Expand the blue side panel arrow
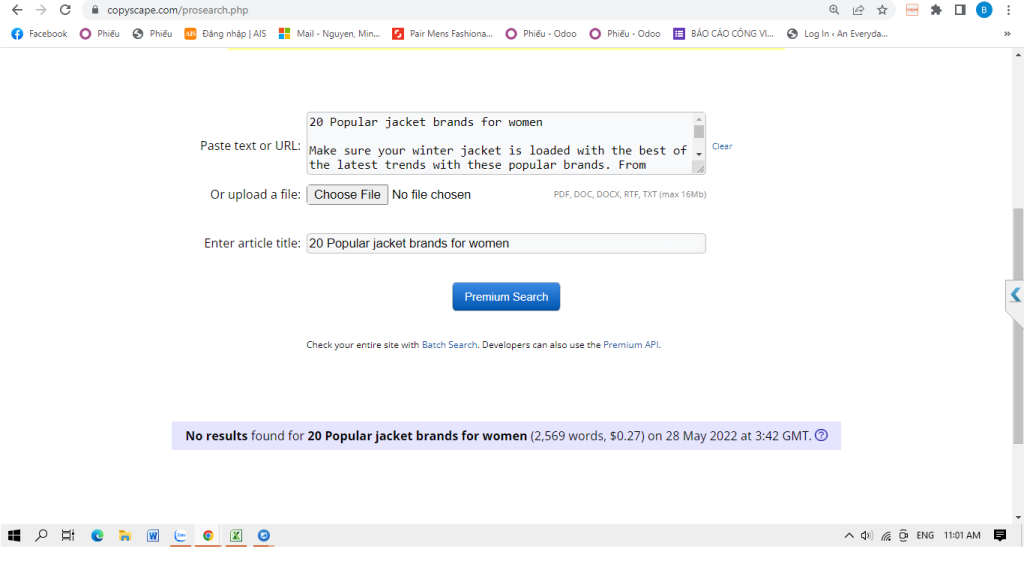The width and height of the screenshot is (1024, 576). [1015, 295]
